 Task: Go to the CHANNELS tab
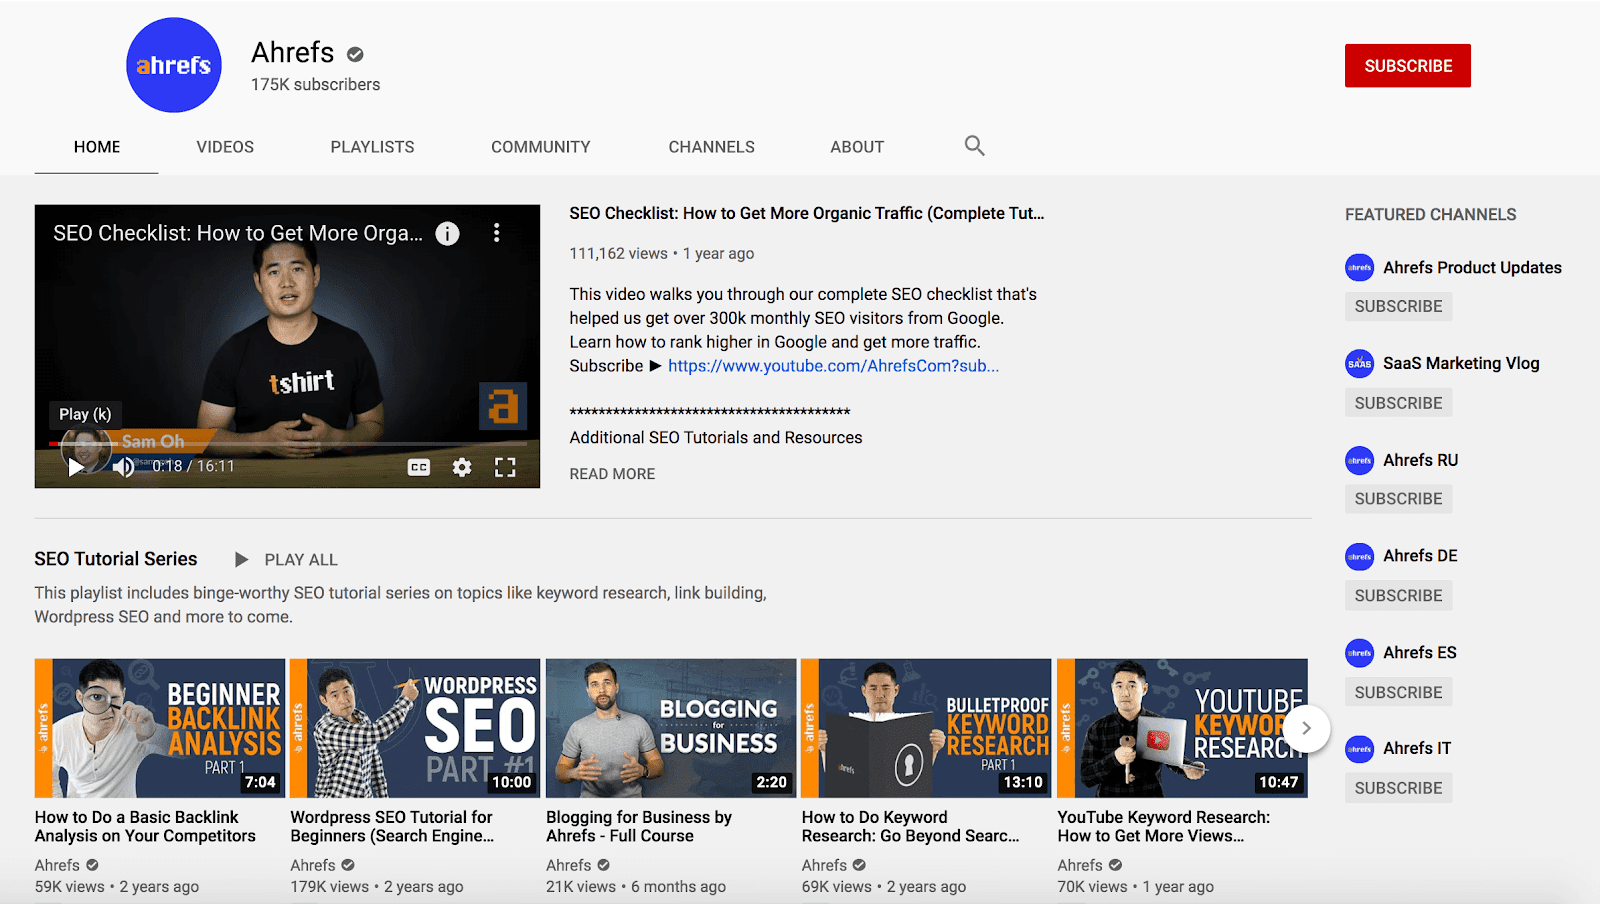(x=712, y=147)
